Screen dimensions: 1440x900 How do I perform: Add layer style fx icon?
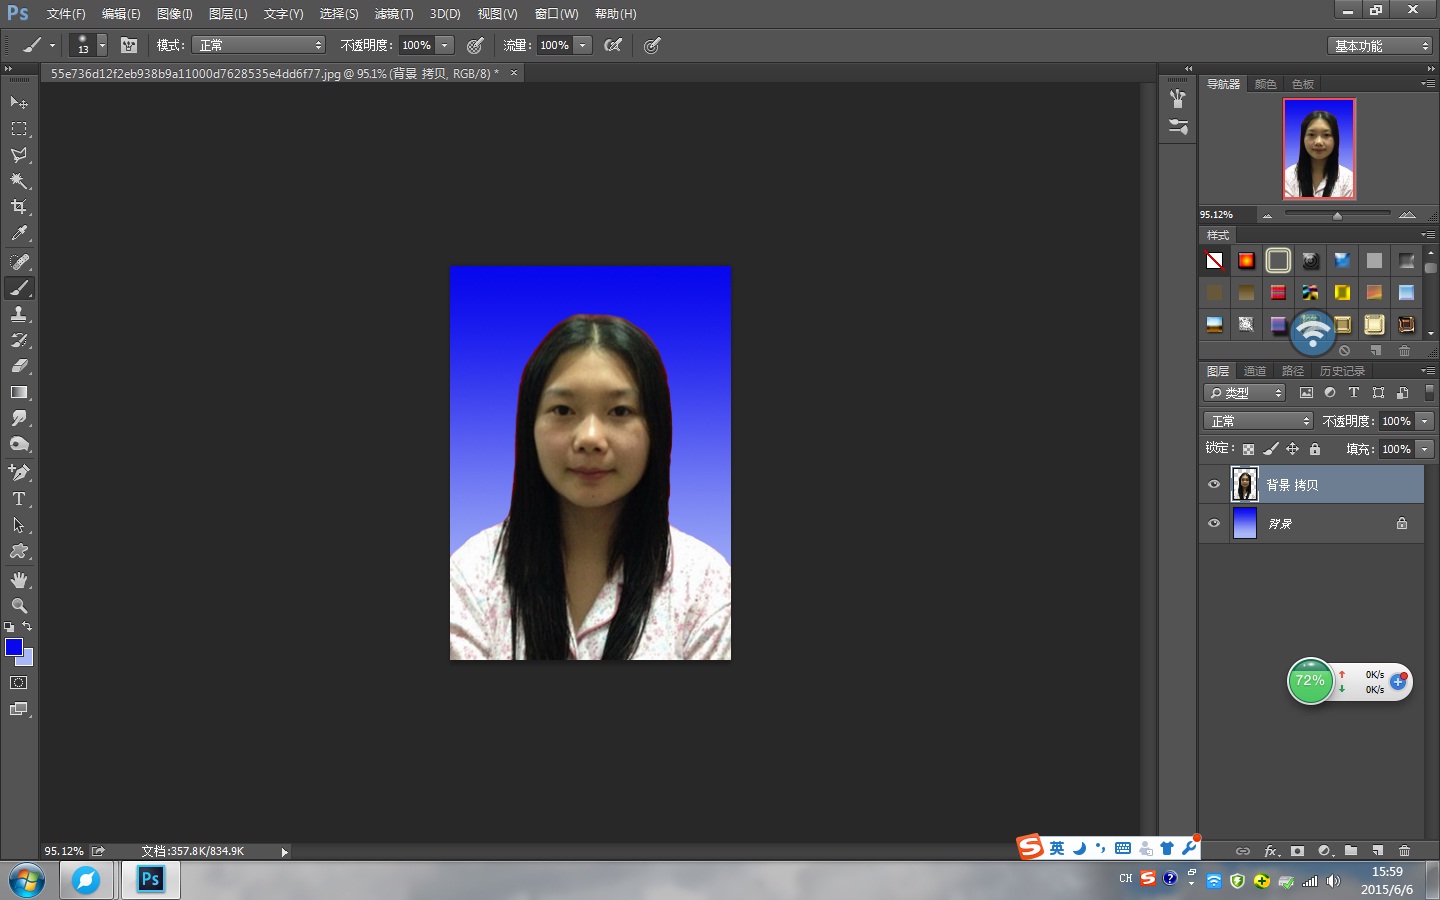1271,851
